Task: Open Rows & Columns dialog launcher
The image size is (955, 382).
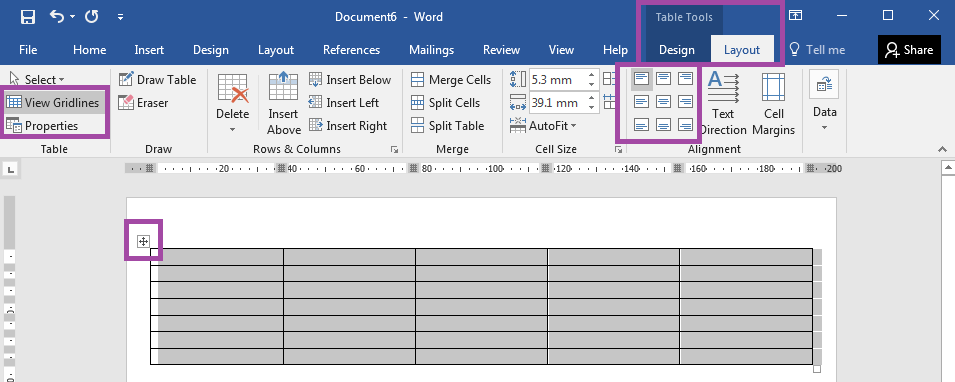Action: point(394,149)
